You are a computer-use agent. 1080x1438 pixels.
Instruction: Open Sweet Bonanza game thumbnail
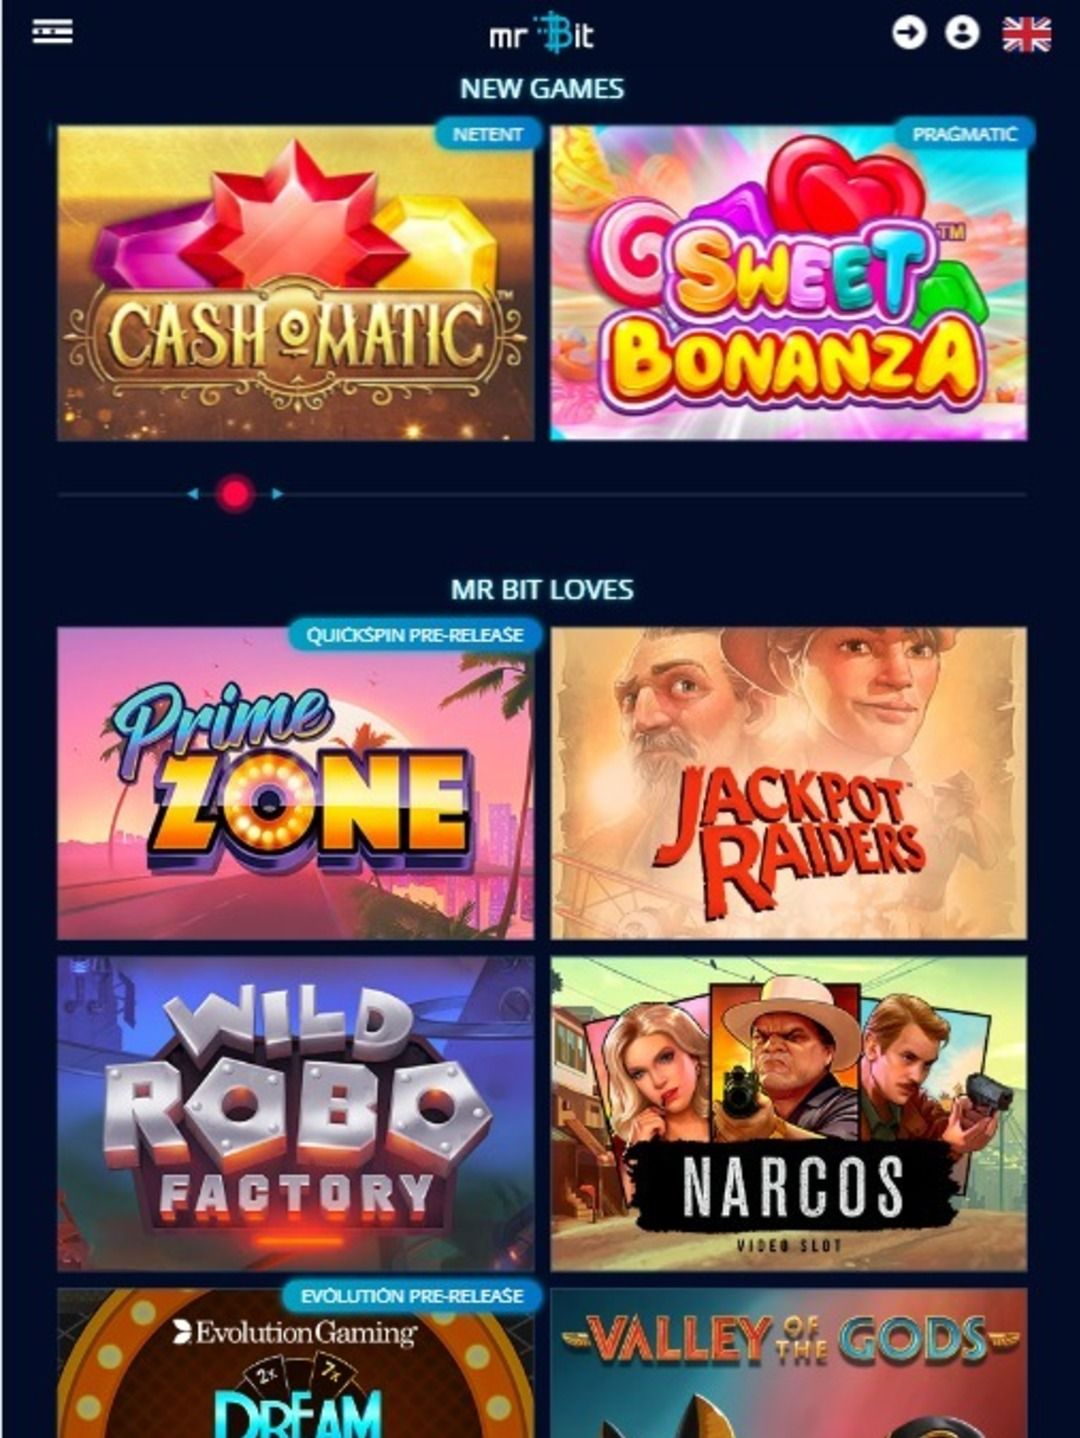788,283
